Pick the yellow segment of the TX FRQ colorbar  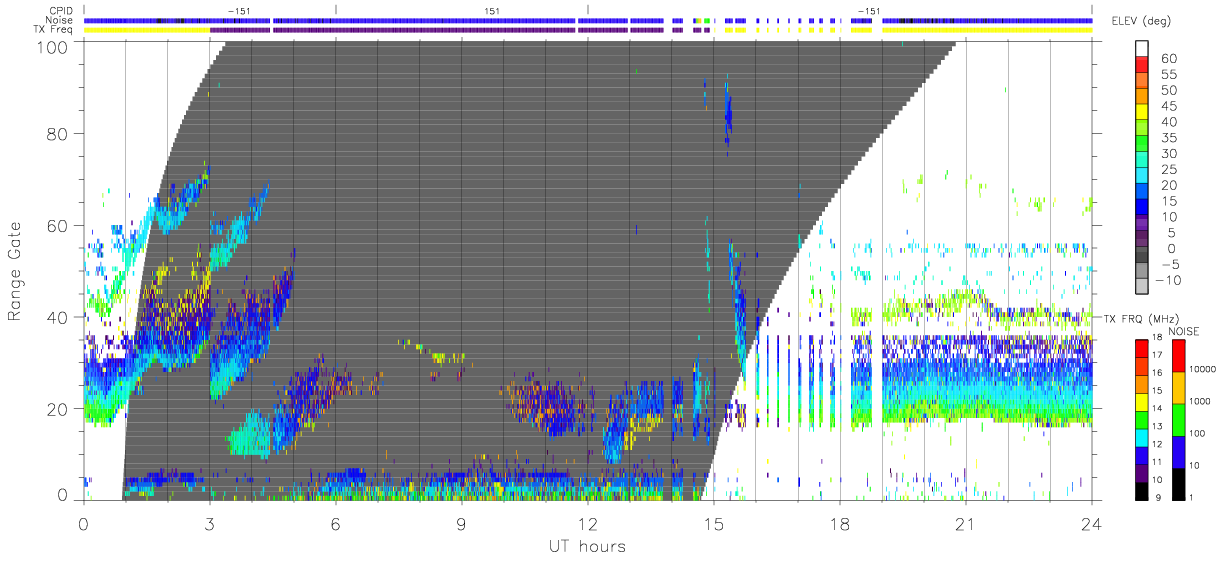(1141, 402)
